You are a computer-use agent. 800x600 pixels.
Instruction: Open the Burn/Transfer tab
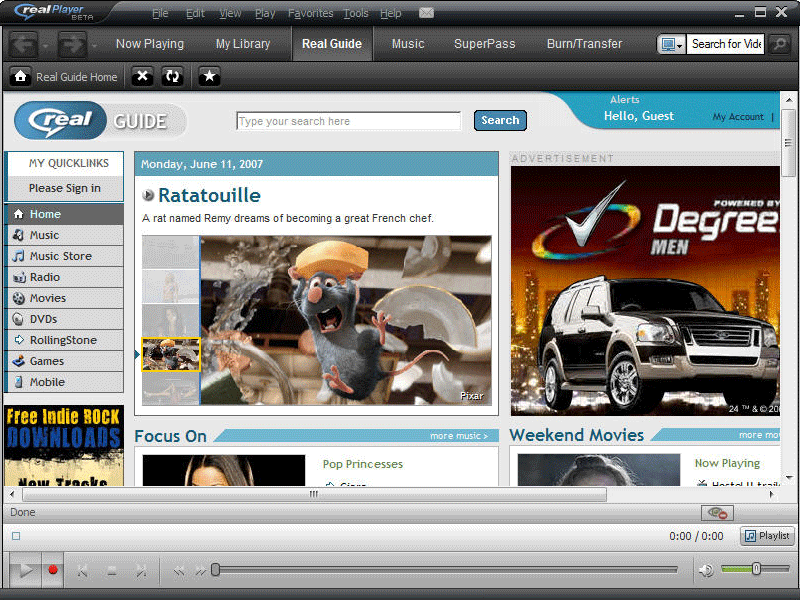click(x=584, y=44)
